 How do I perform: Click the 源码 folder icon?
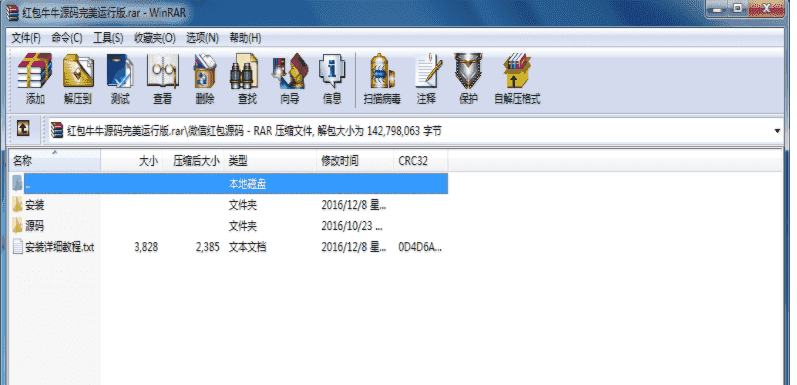18,225
